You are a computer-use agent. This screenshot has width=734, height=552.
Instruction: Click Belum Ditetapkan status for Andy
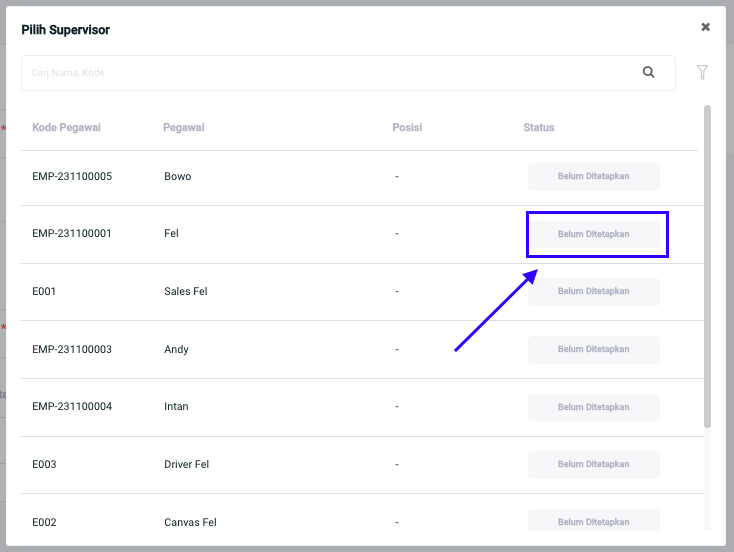pos(593,350)
